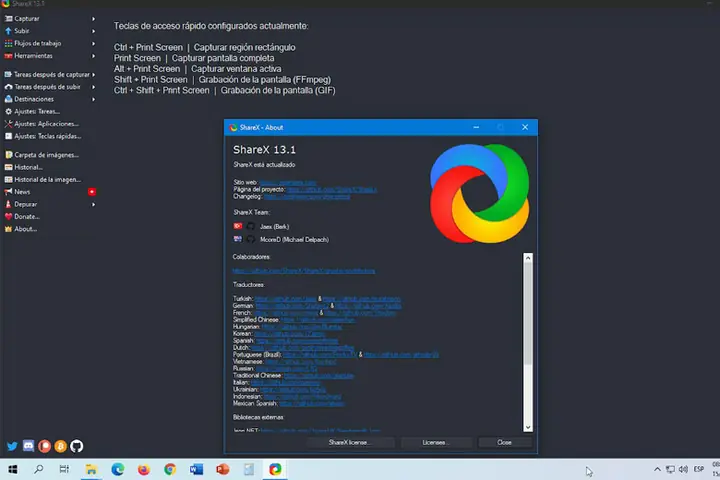Open ShareX Twitter page icon
The image size is (720, 480).
click(12, 446)
